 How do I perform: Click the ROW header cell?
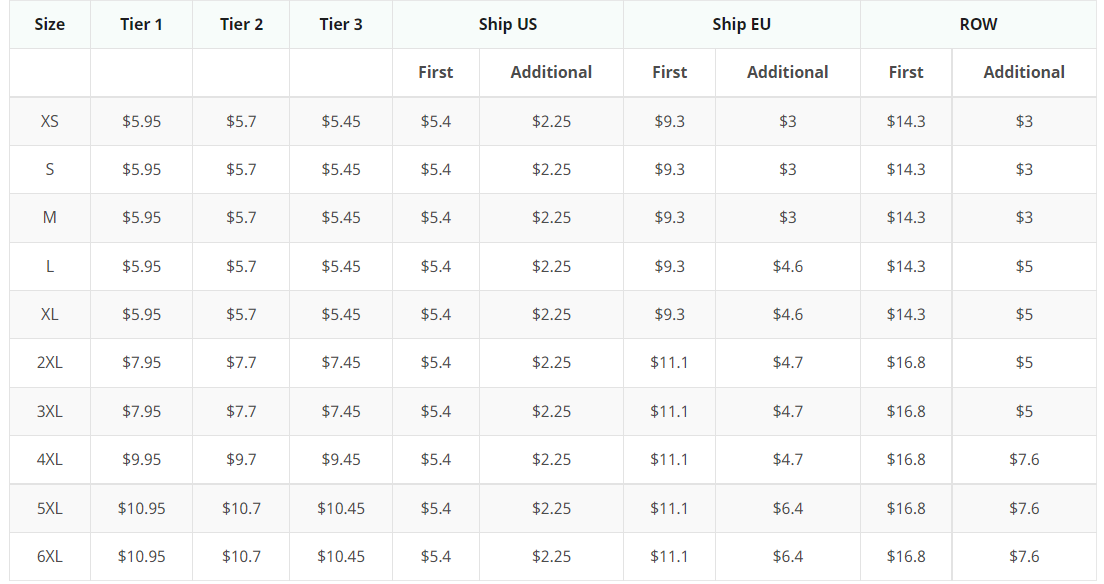coord(977,24)
